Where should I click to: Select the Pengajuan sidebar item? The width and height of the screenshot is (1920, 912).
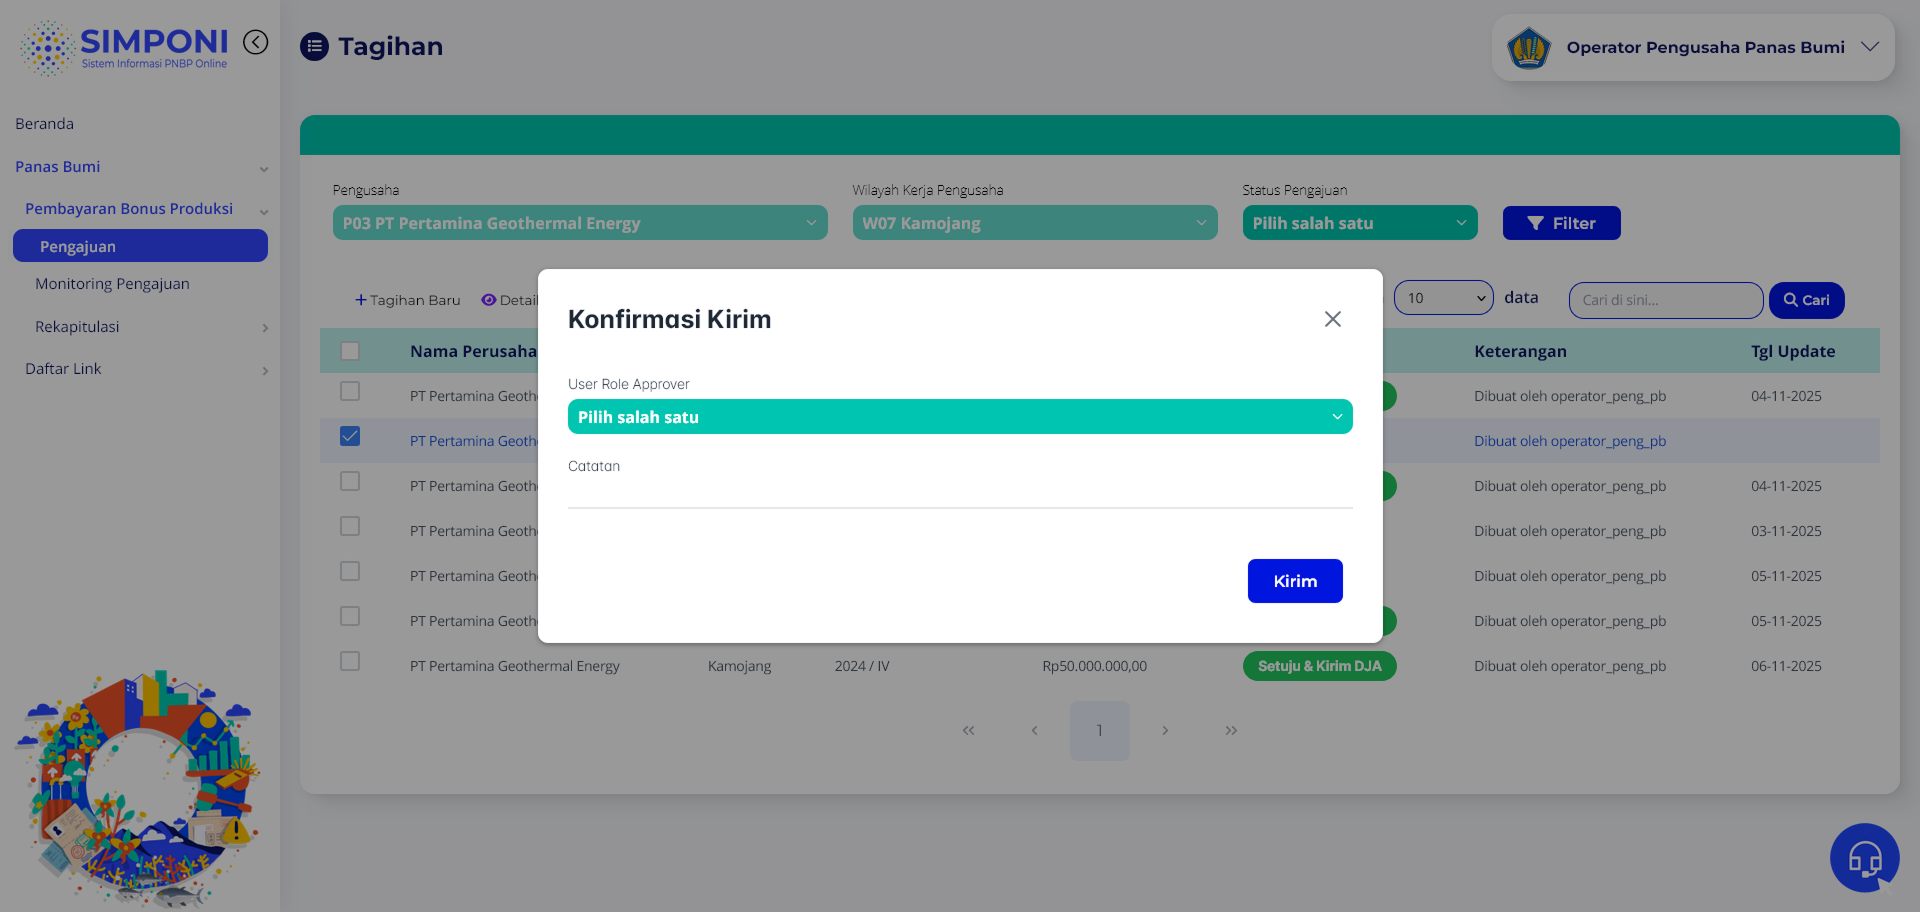pyautogui.click(x=140, y=246)
